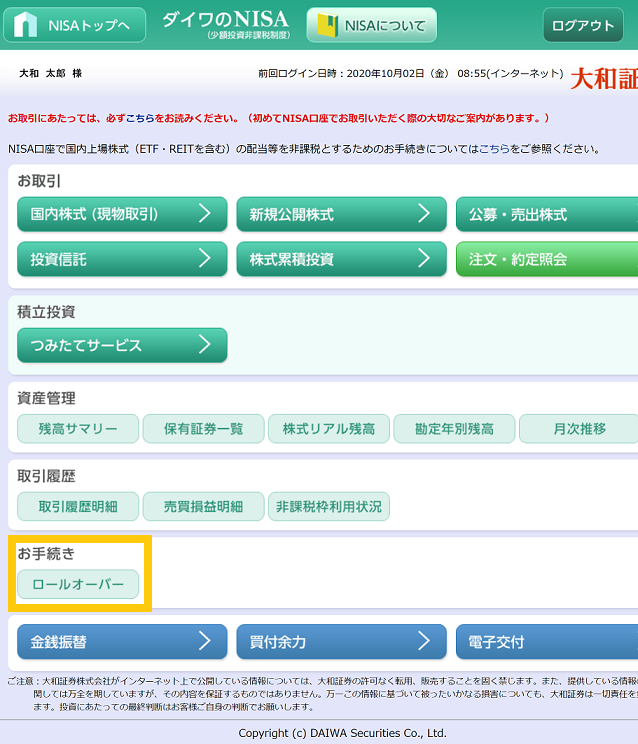Click the chevron on 金銭振替 button
Viewport: 638px width, 744px height.
204,641
